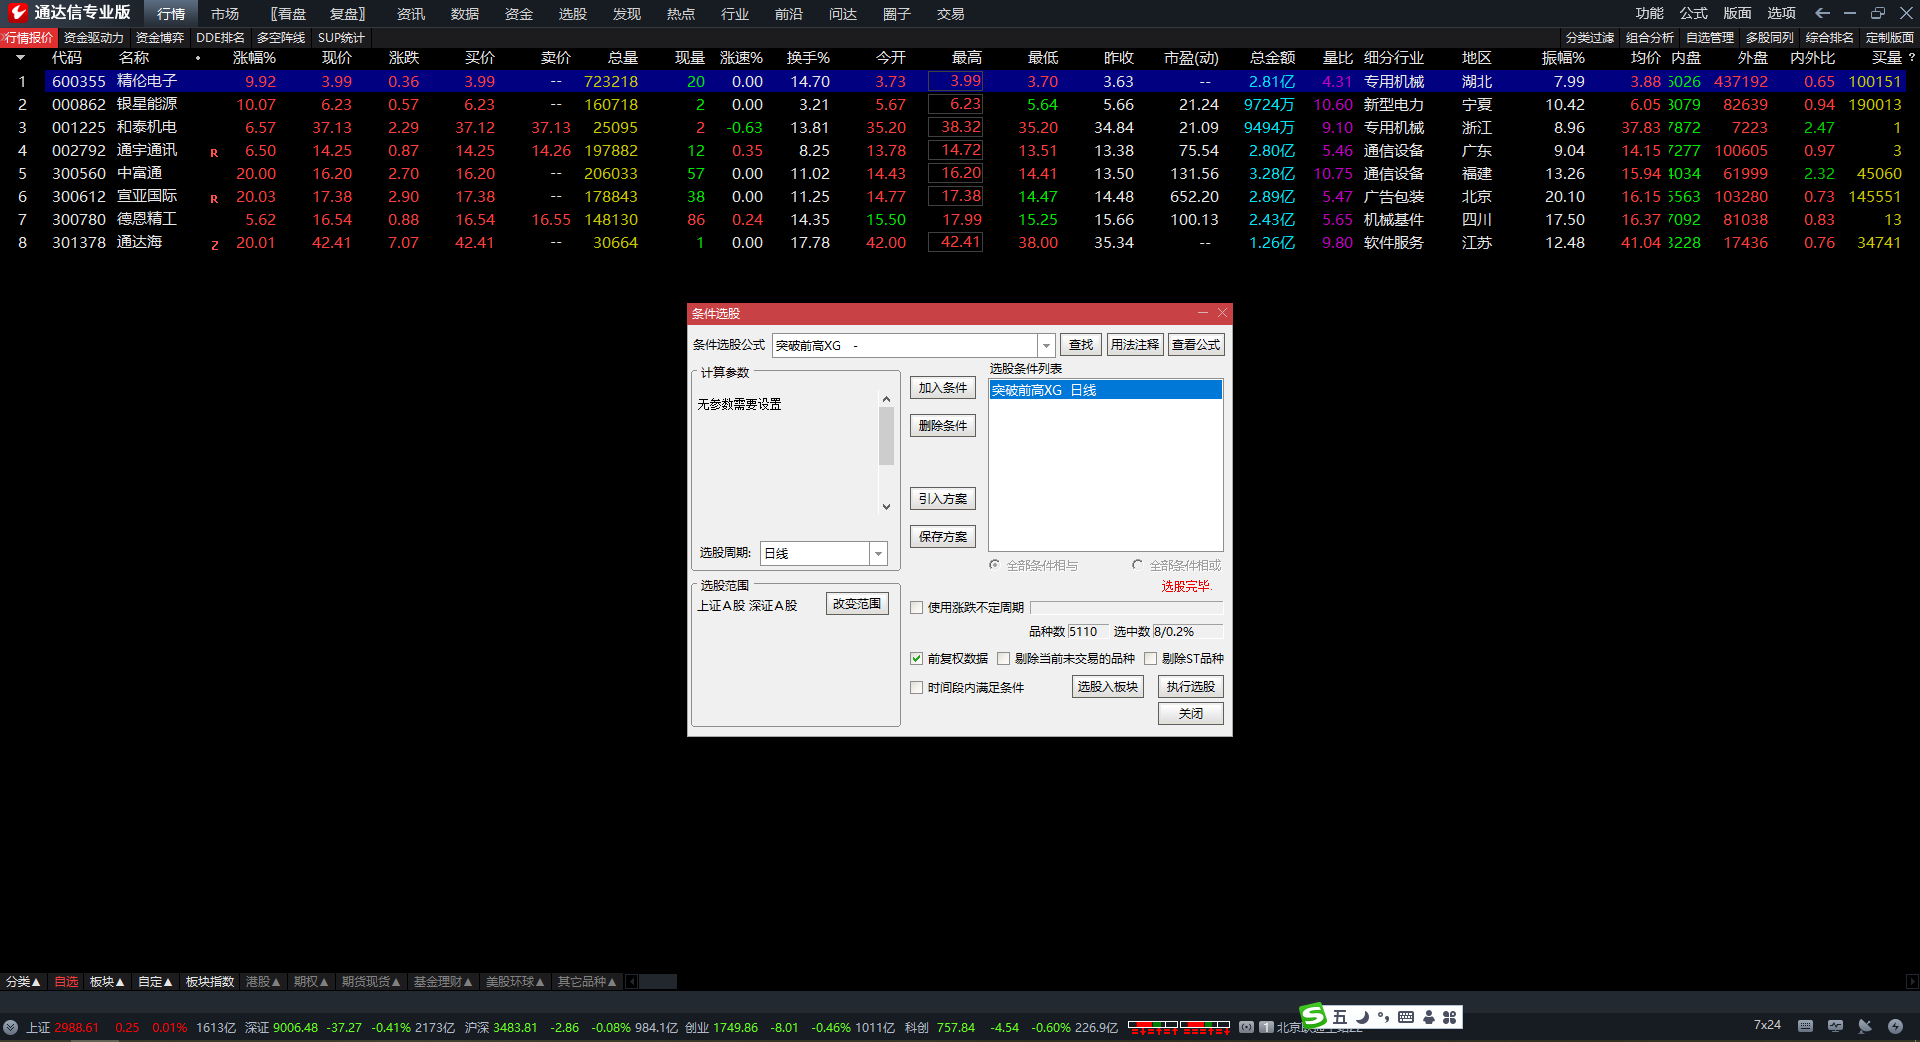The width and height of the screenshot is (1920, 1042).
Task: Click the Sogou S input method logo
Action: (1313, 1016)
